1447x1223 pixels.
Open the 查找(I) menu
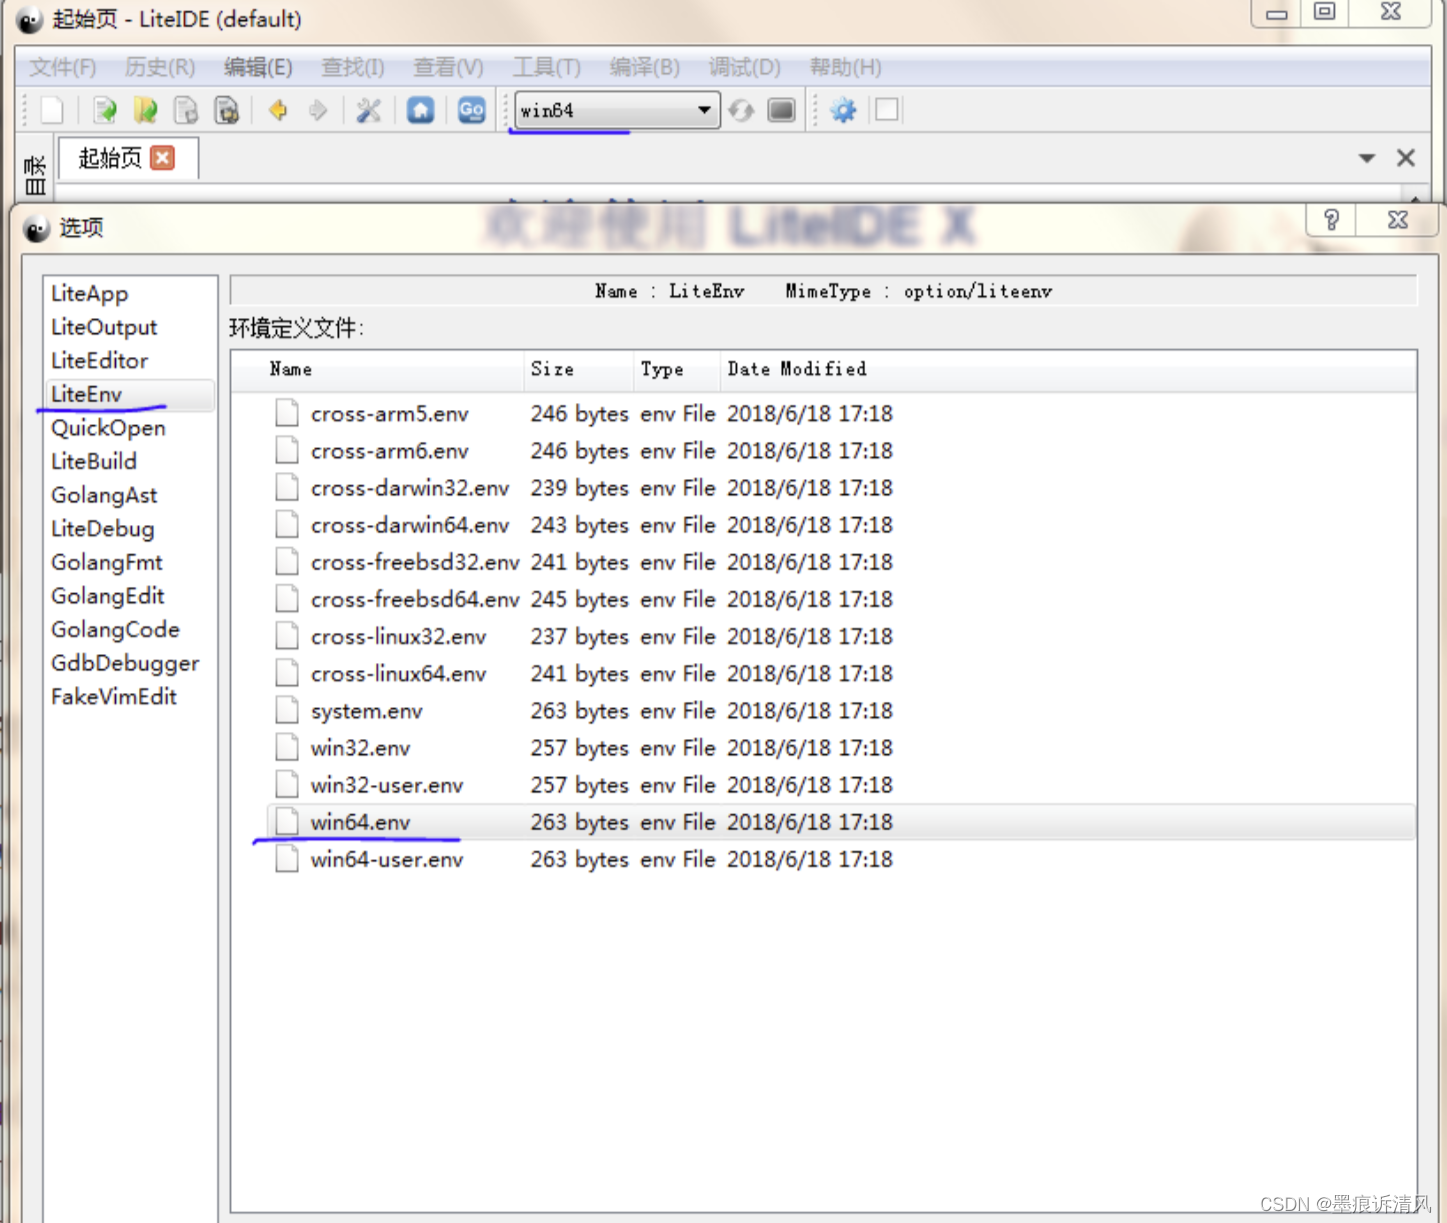point(353,67)
